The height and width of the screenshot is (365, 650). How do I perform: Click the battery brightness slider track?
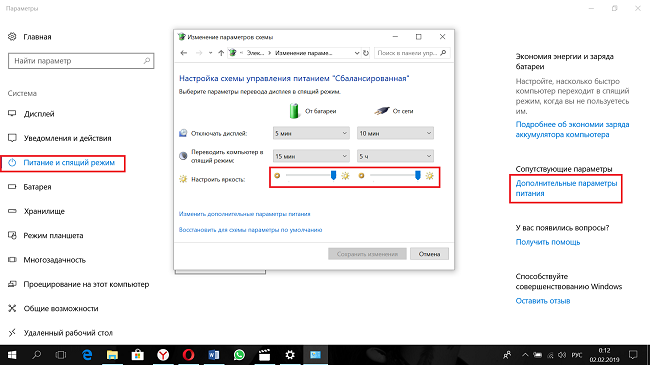(x=311, y=176)
